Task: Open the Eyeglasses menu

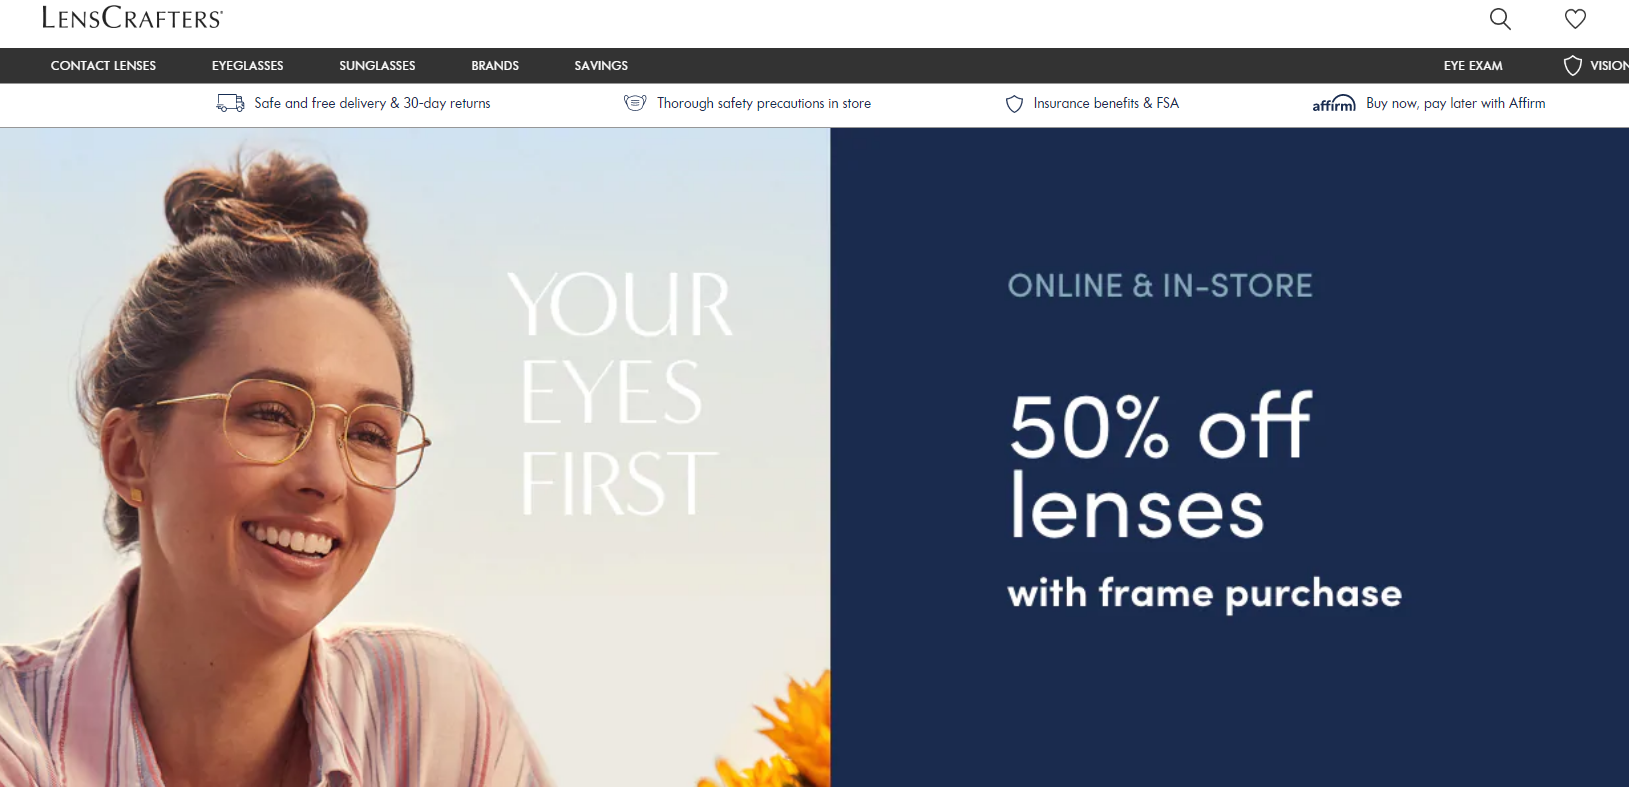Action: (247, 66)
